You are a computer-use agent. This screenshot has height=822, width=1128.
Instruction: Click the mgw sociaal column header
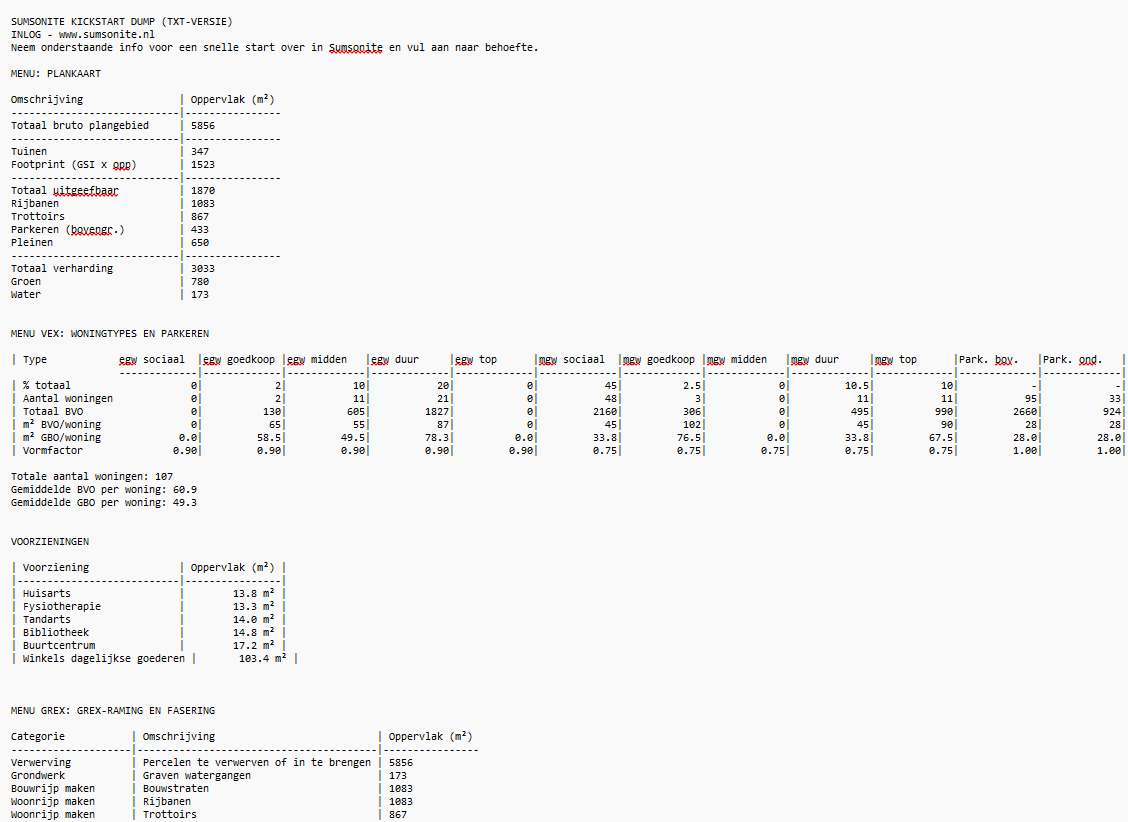pyautogui.click(x=572, y=359)
